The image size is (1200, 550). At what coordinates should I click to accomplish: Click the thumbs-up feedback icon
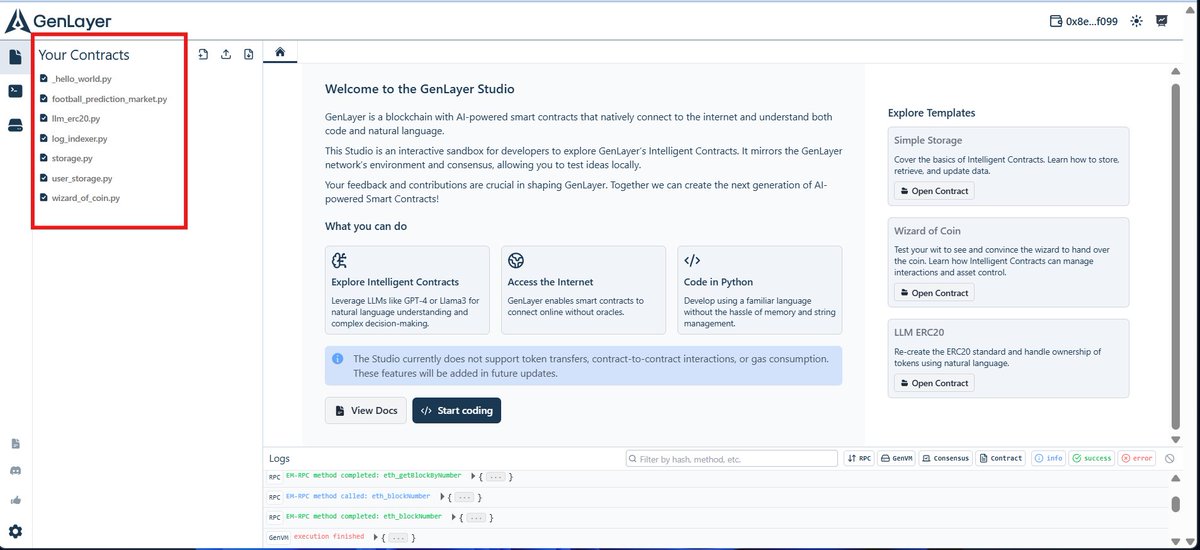15,500
